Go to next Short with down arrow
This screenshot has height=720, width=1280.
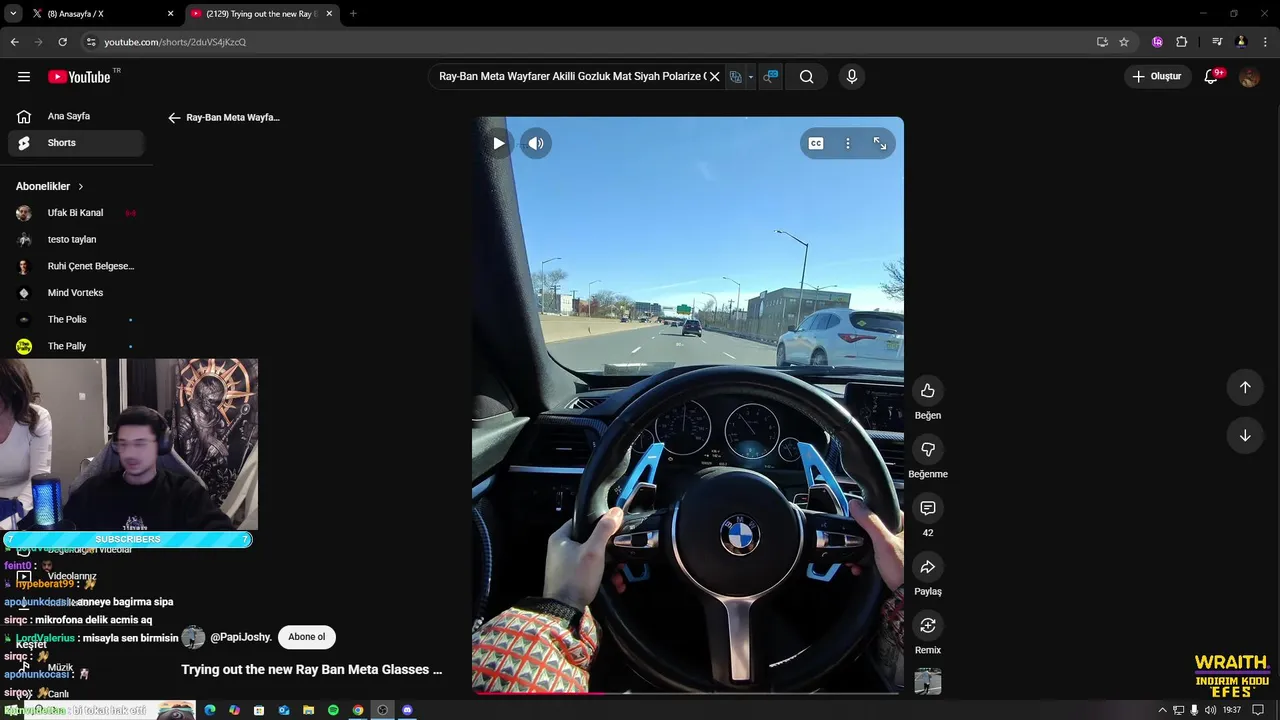point(1245,435)
